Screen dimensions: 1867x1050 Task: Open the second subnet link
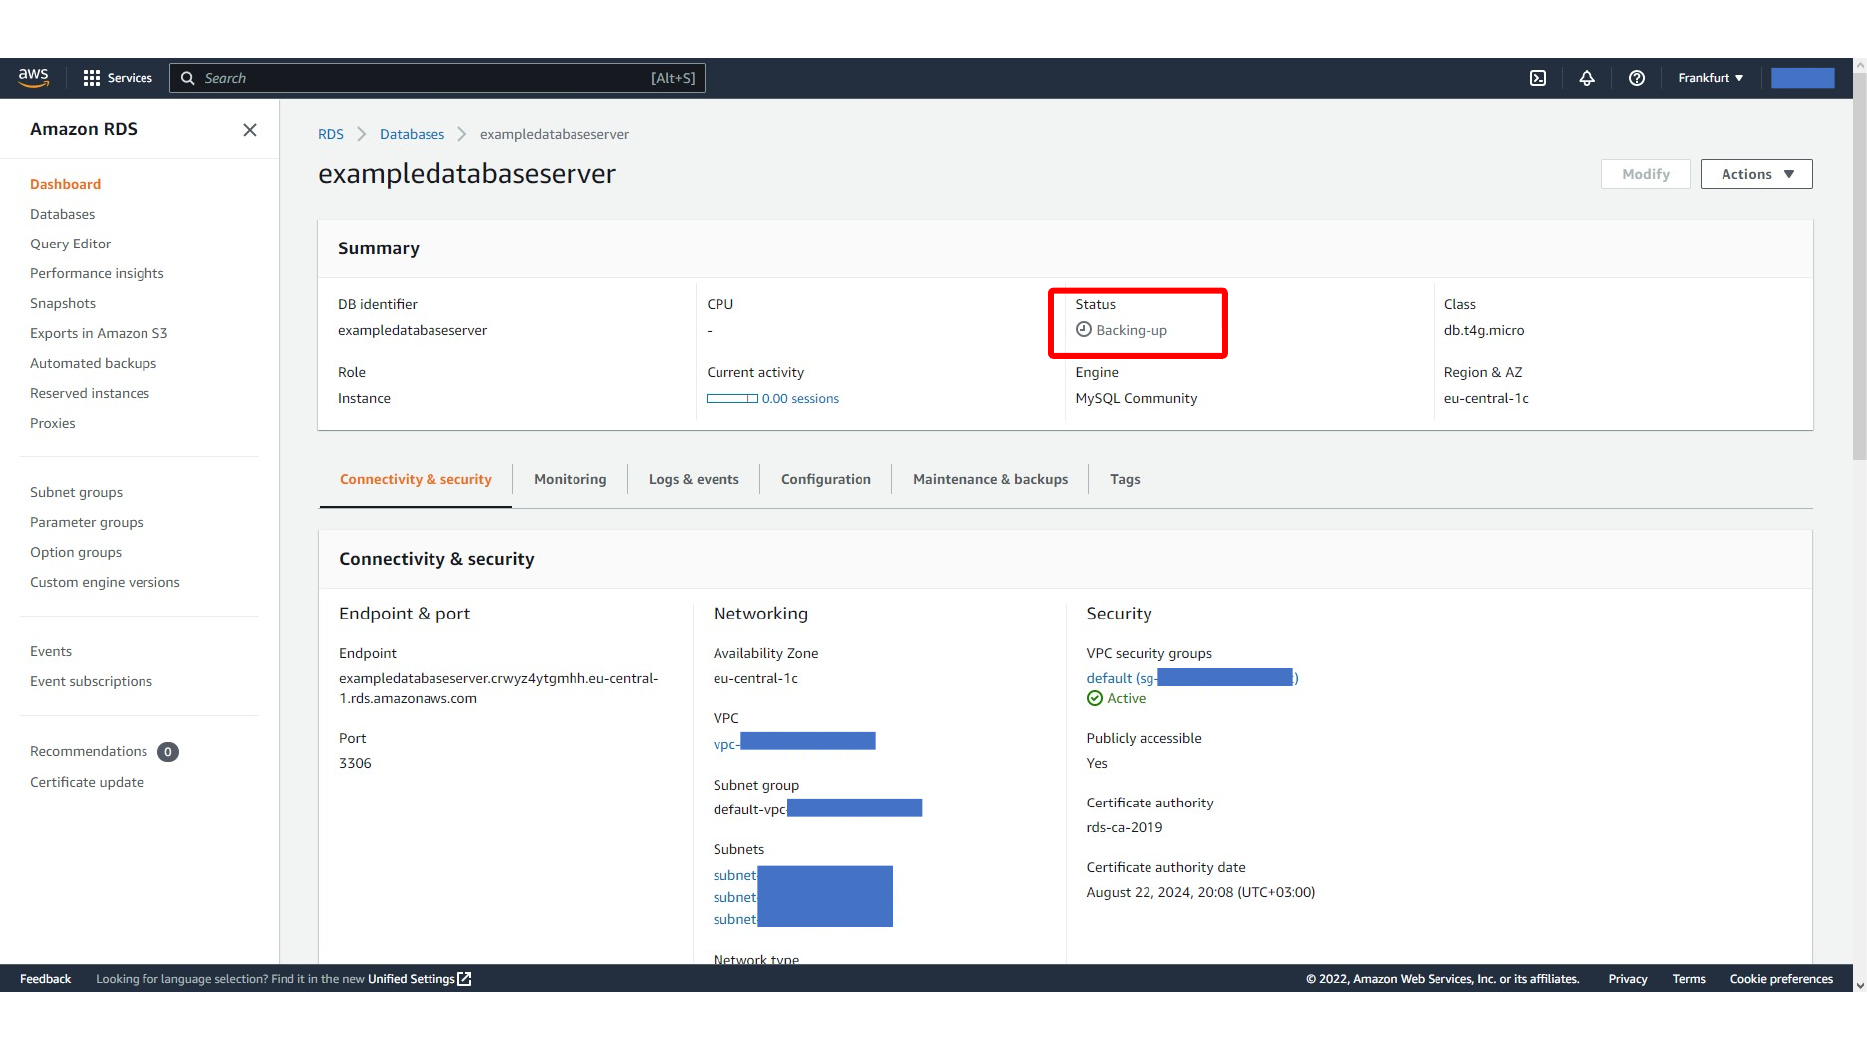click(803, 898)
